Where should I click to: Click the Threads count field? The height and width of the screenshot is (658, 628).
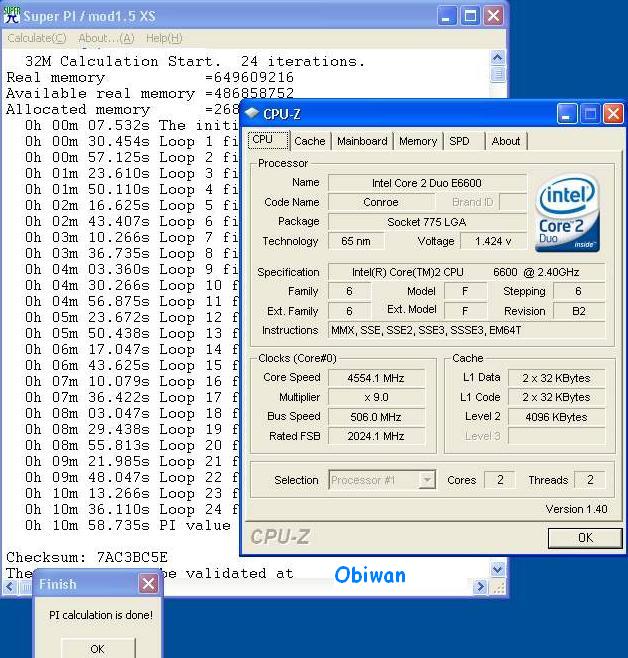tap(590, 480)
